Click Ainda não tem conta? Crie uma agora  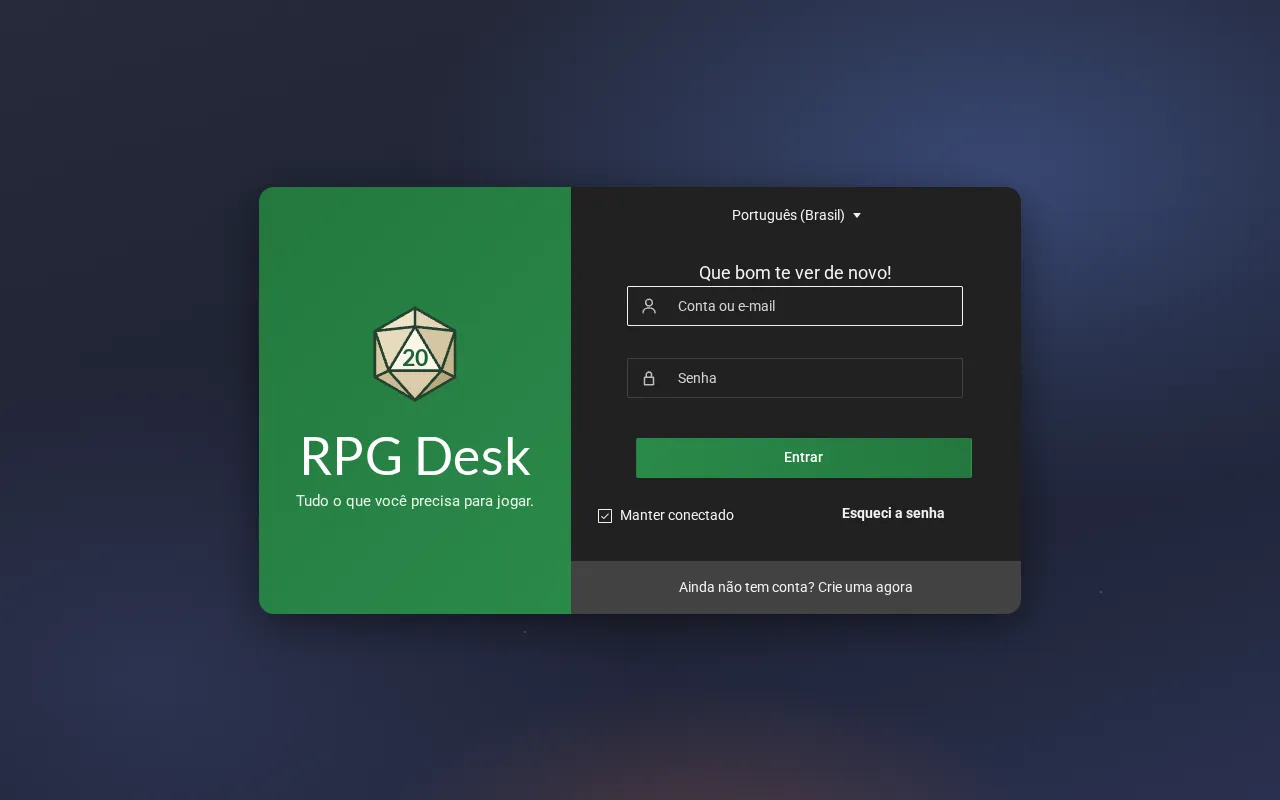pyautogui.click(x=796, y=587)
